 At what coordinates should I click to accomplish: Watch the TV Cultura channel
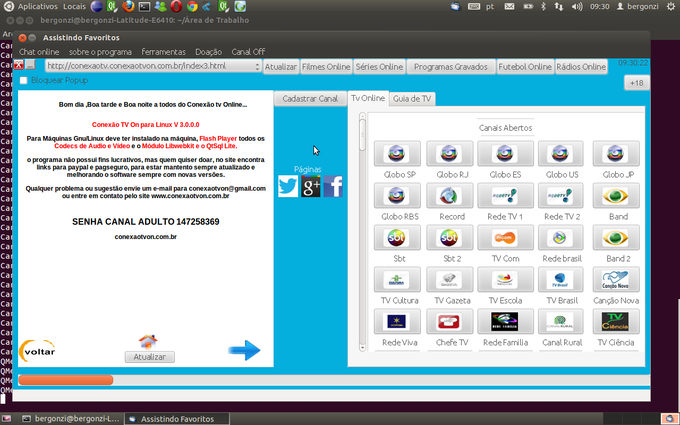397,280
